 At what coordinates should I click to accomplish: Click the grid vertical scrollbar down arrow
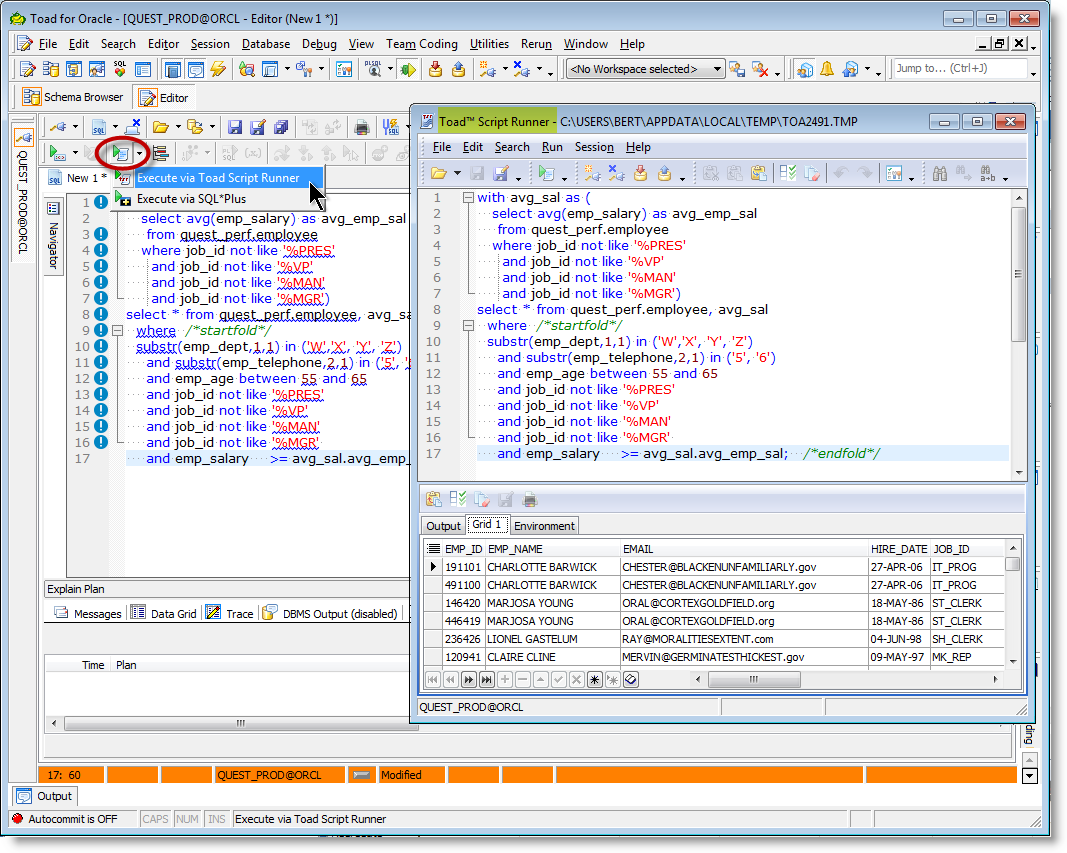1013,661
